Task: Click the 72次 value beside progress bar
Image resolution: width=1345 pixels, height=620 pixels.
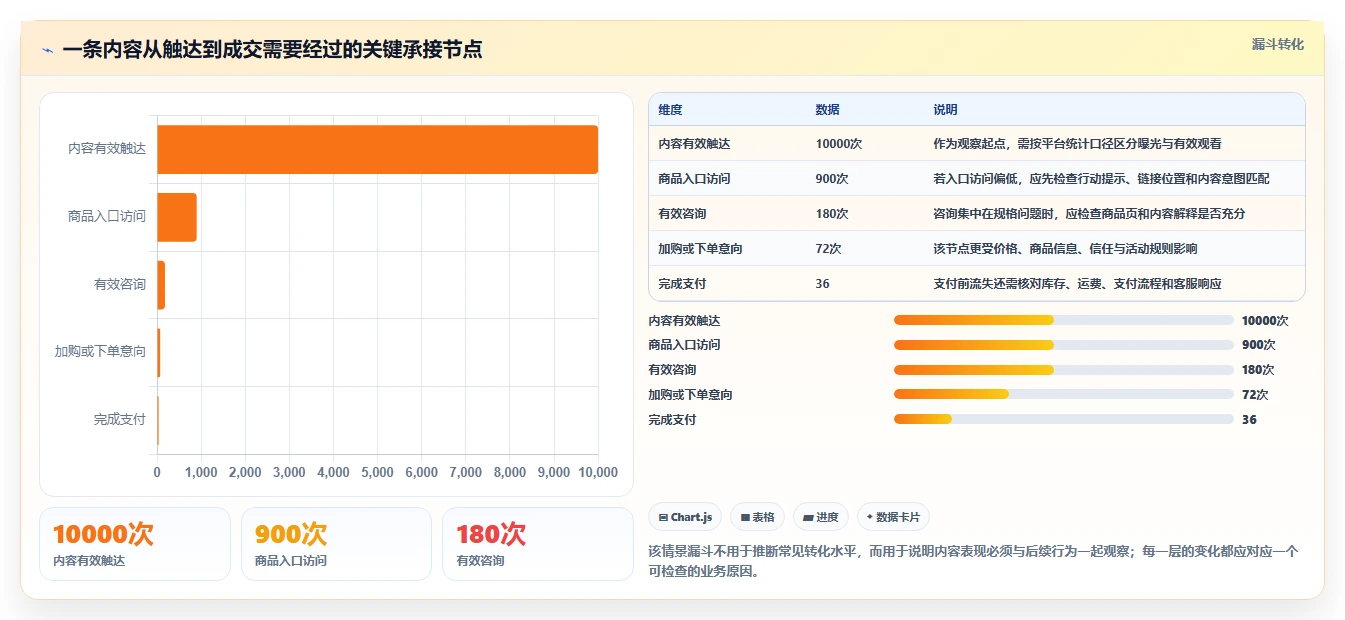Action: tap(1255, 394)
